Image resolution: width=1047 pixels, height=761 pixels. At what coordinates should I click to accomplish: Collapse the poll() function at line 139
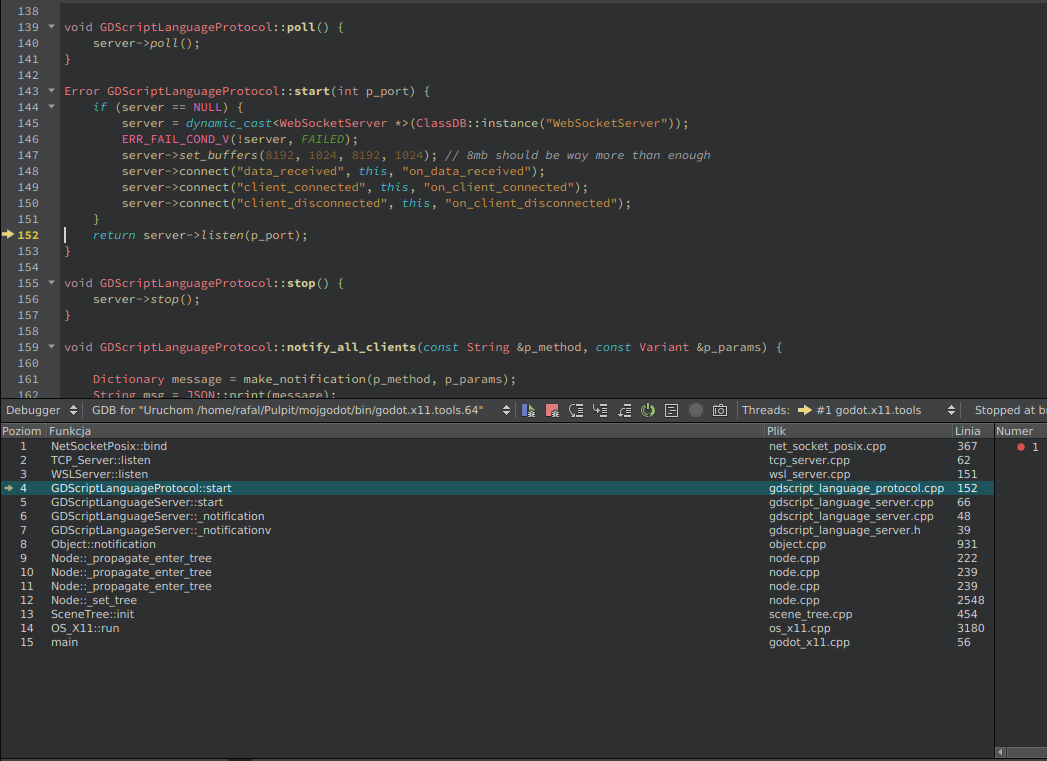pyautogui.click(x=51, y=27)
